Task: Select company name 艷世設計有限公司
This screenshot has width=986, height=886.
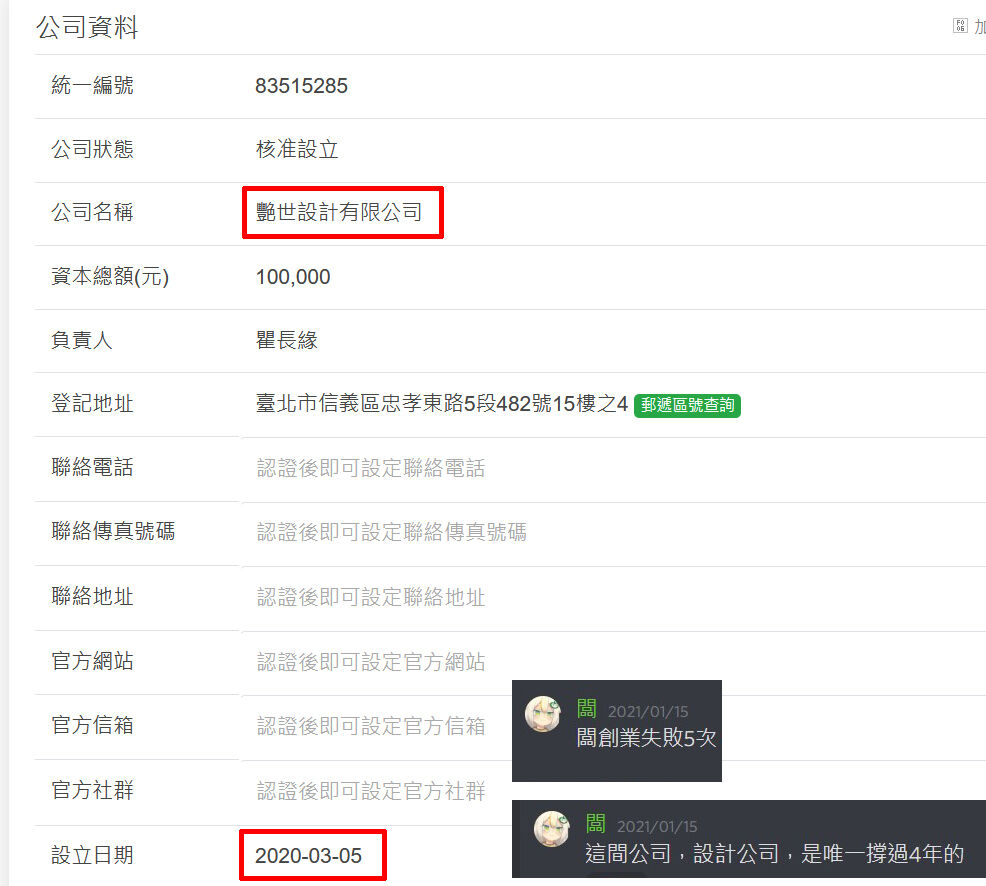Action: tap(339, 212)
